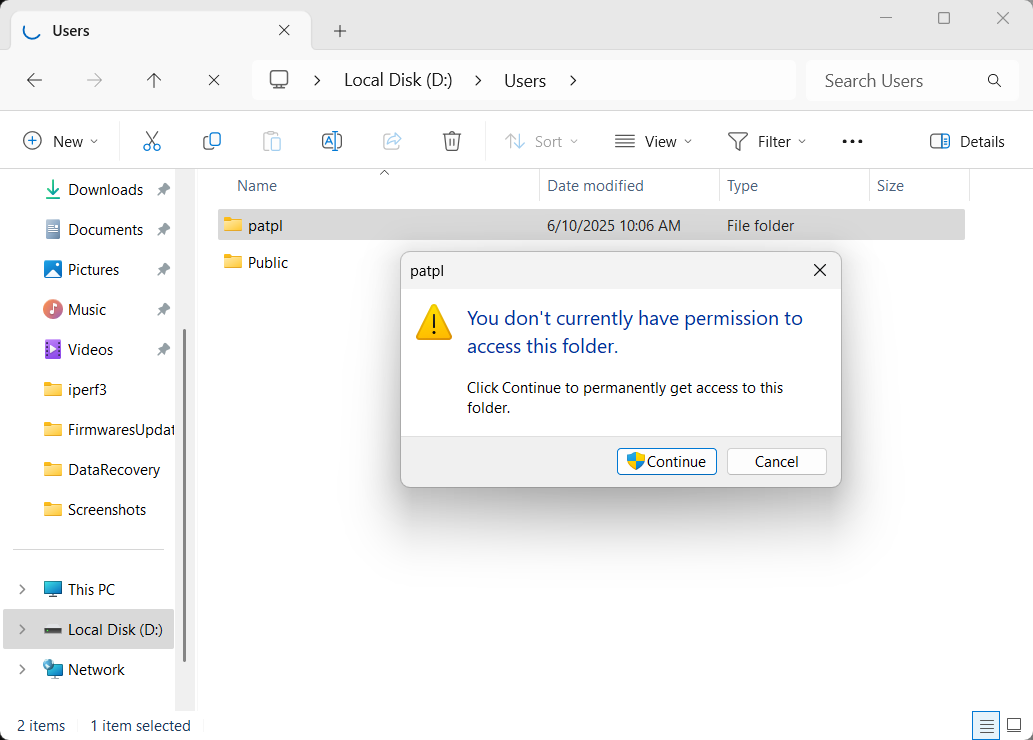
Task: Toggle the Details pane button
Action: coord(966,141)
